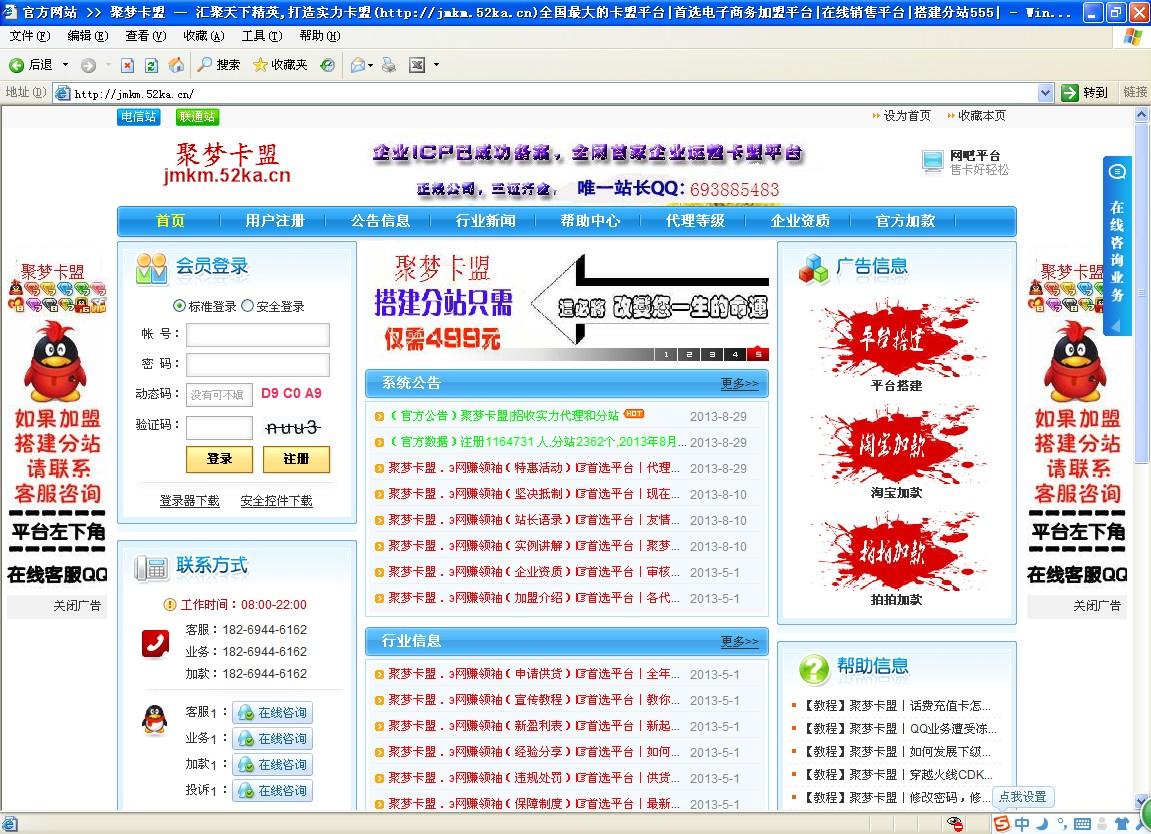Viewport: 1151px width, 834px height.
Task: Expand the address bar URL dropdown
Action: pos(1045,93)
